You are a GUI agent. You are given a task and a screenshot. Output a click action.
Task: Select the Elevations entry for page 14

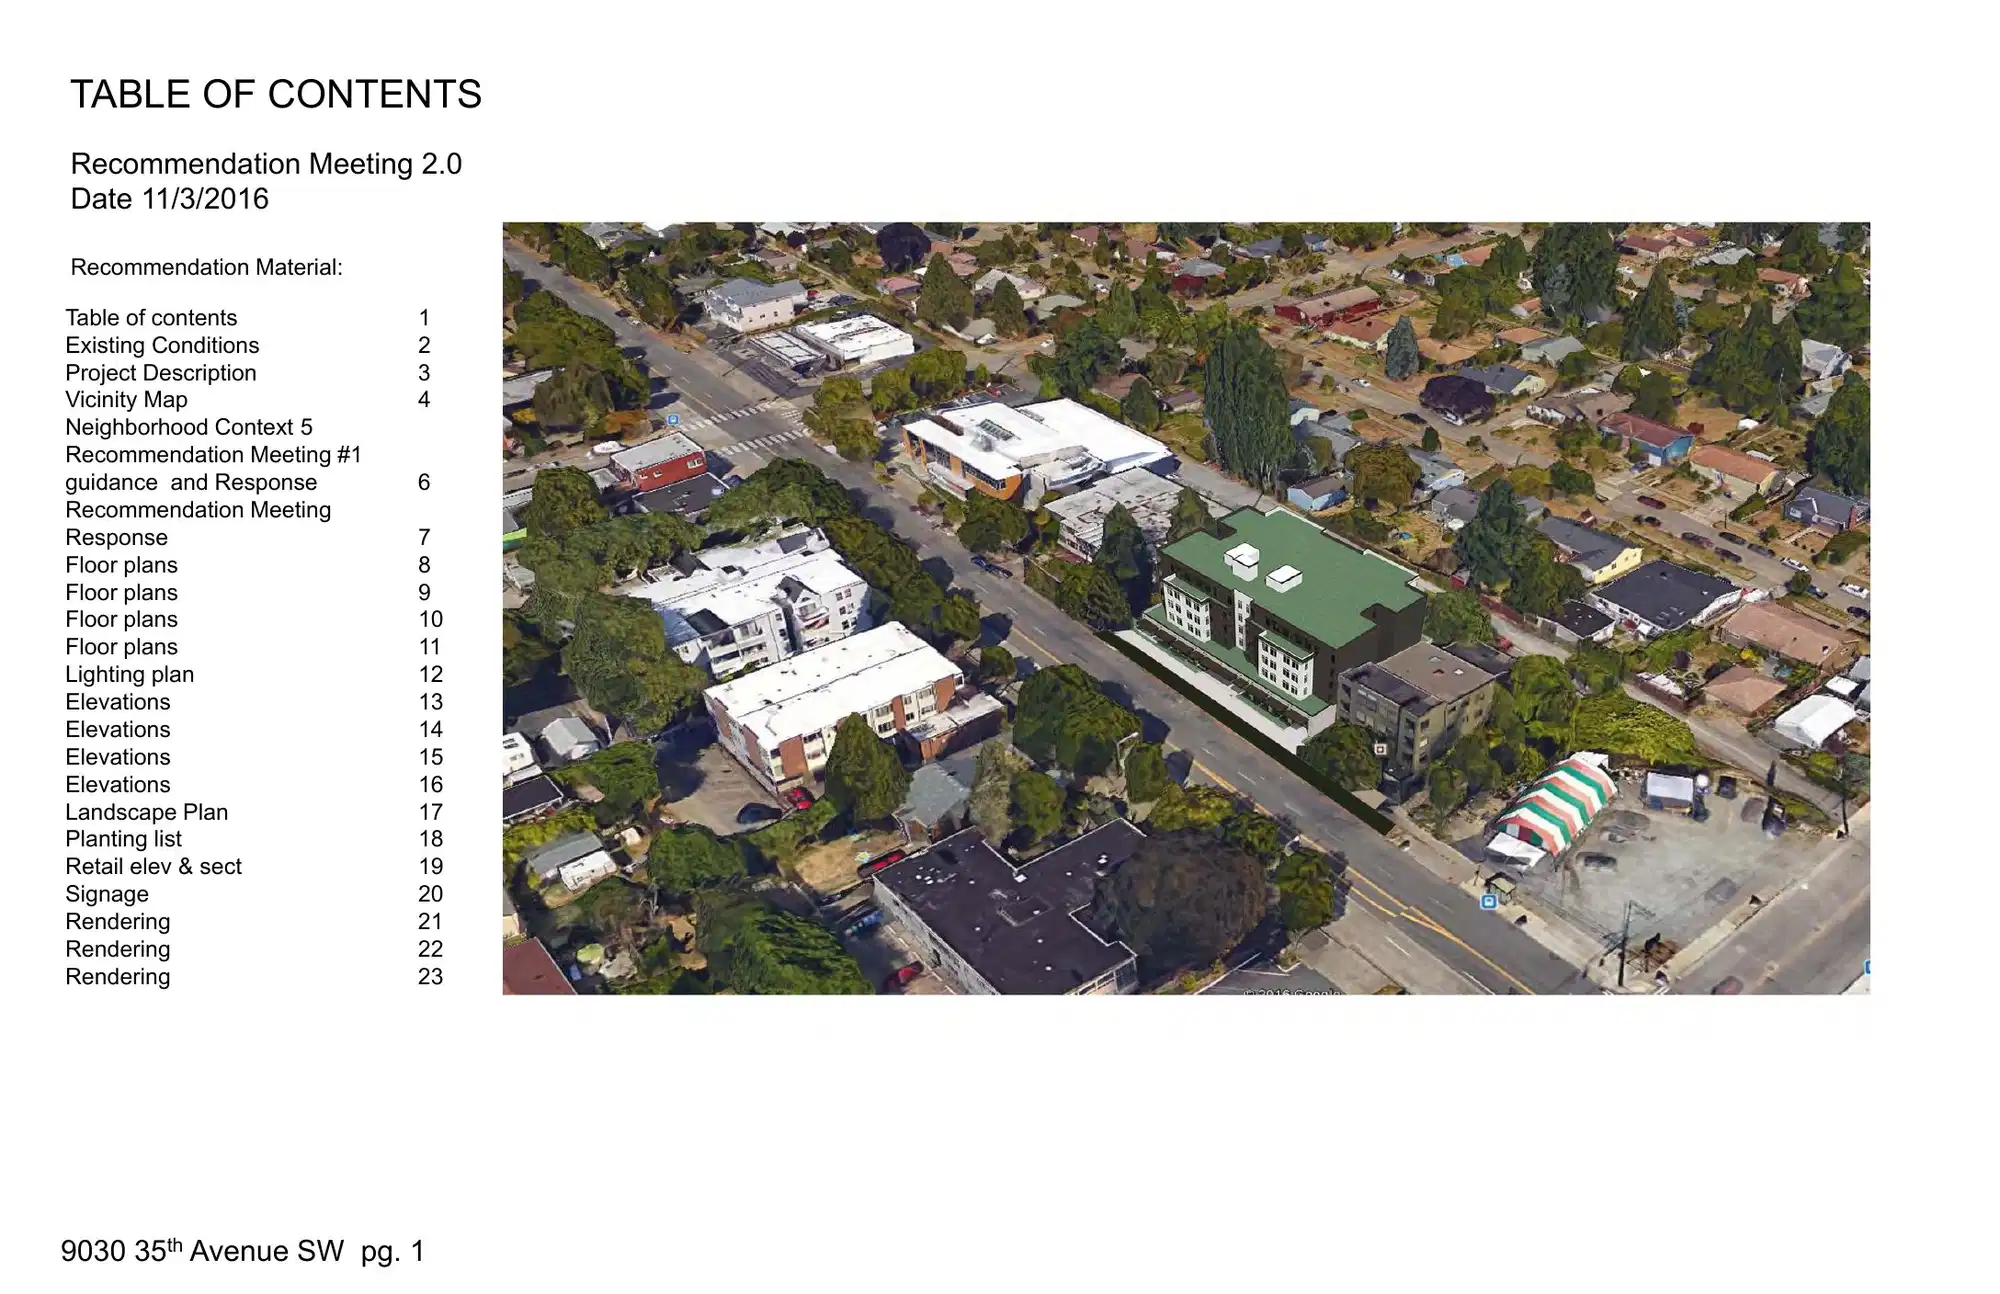tap(117, 730)
